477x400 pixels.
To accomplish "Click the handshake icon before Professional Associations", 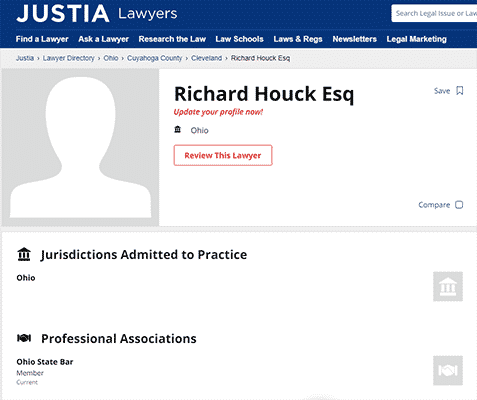I will coord(24,338).
